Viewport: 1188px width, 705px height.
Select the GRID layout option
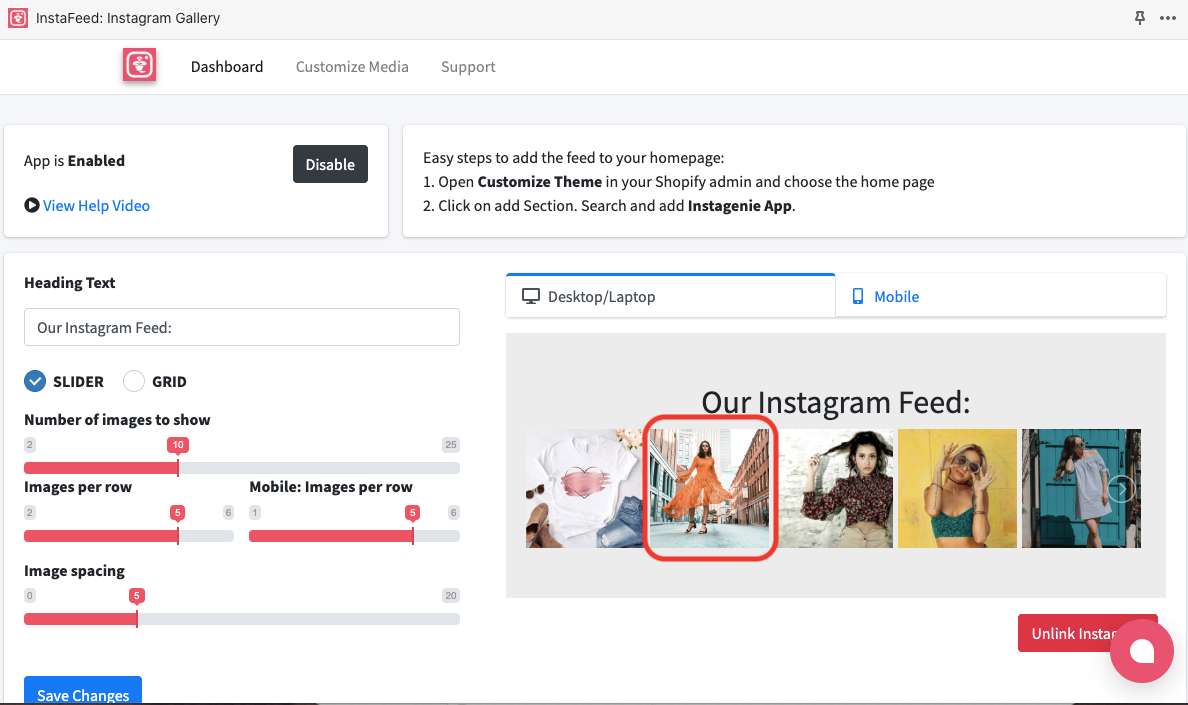[x=134, y=381]
